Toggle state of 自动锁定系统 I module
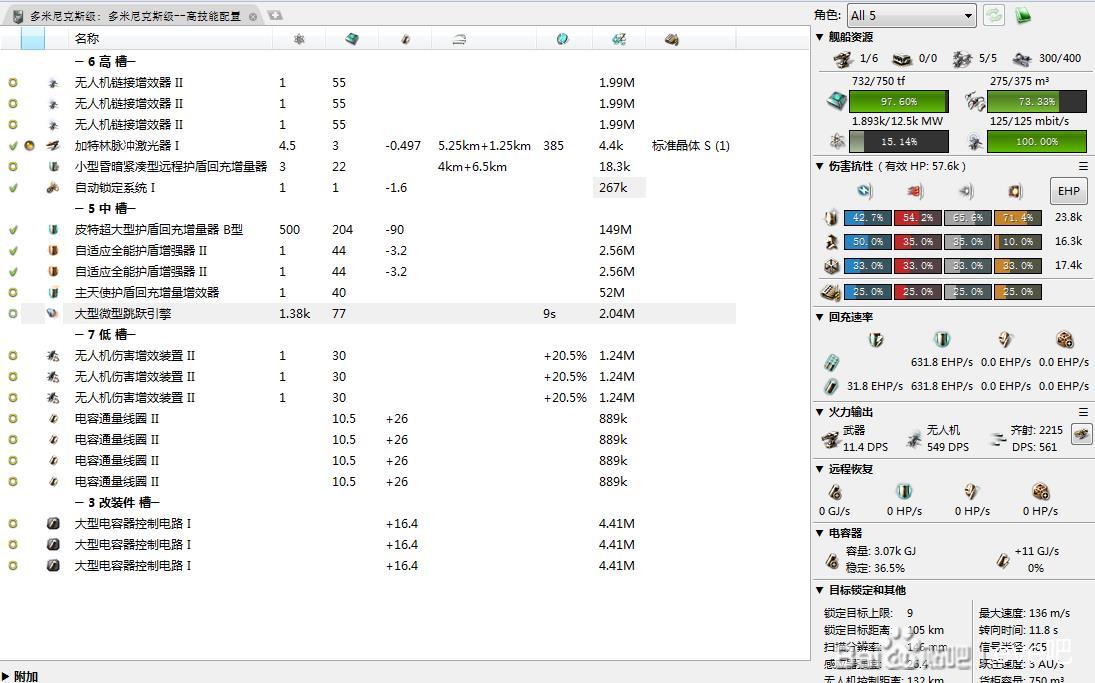Image resolution: width=1095 pixels, height=683 pixels. coord(13,188)
